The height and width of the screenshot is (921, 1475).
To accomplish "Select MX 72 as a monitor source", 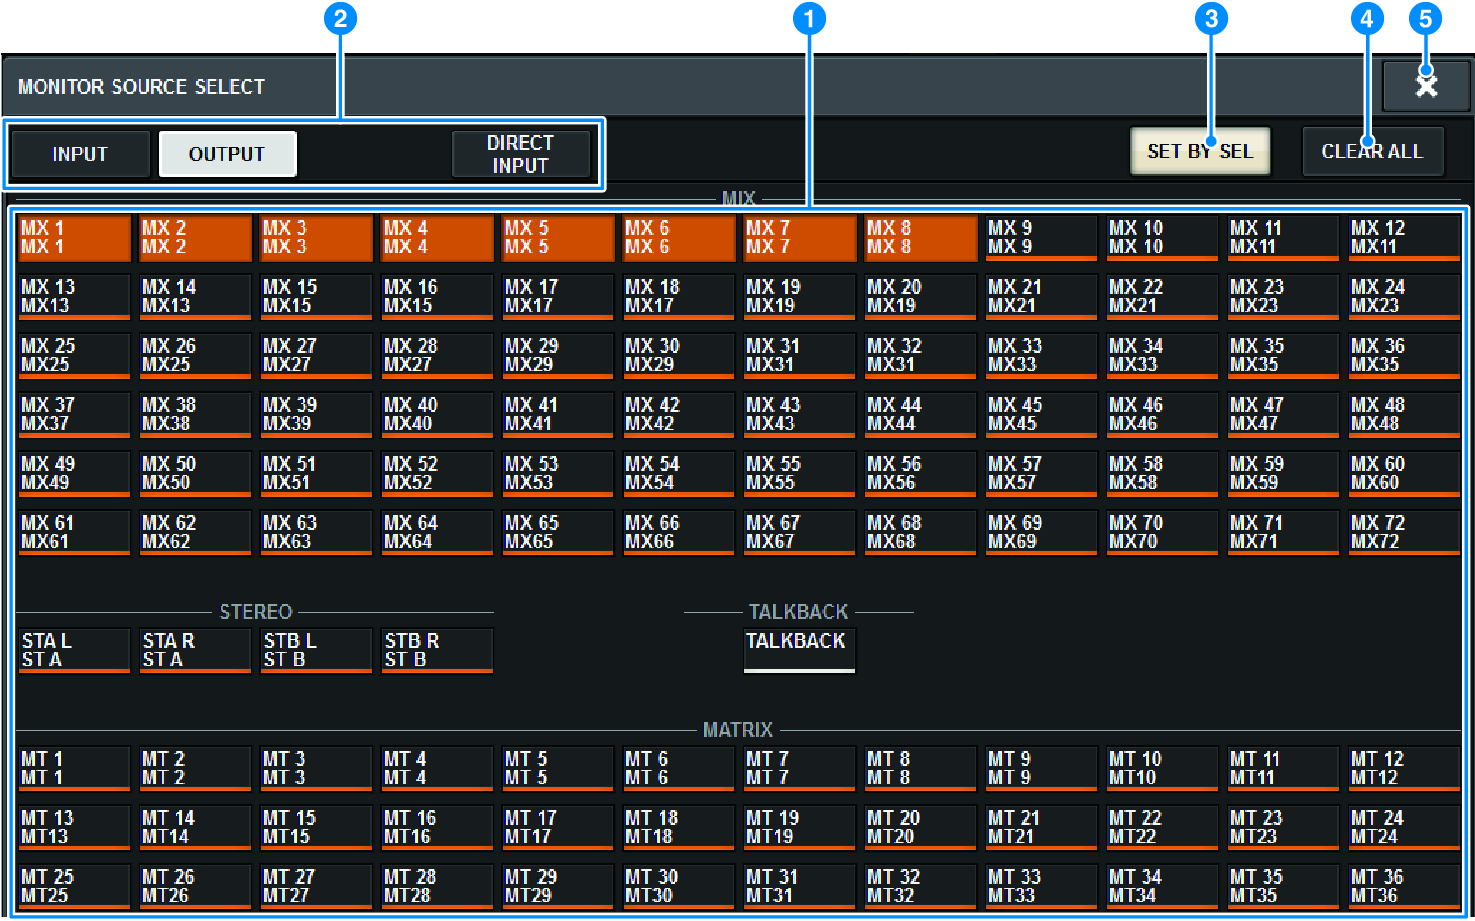I will [1403, 532].
